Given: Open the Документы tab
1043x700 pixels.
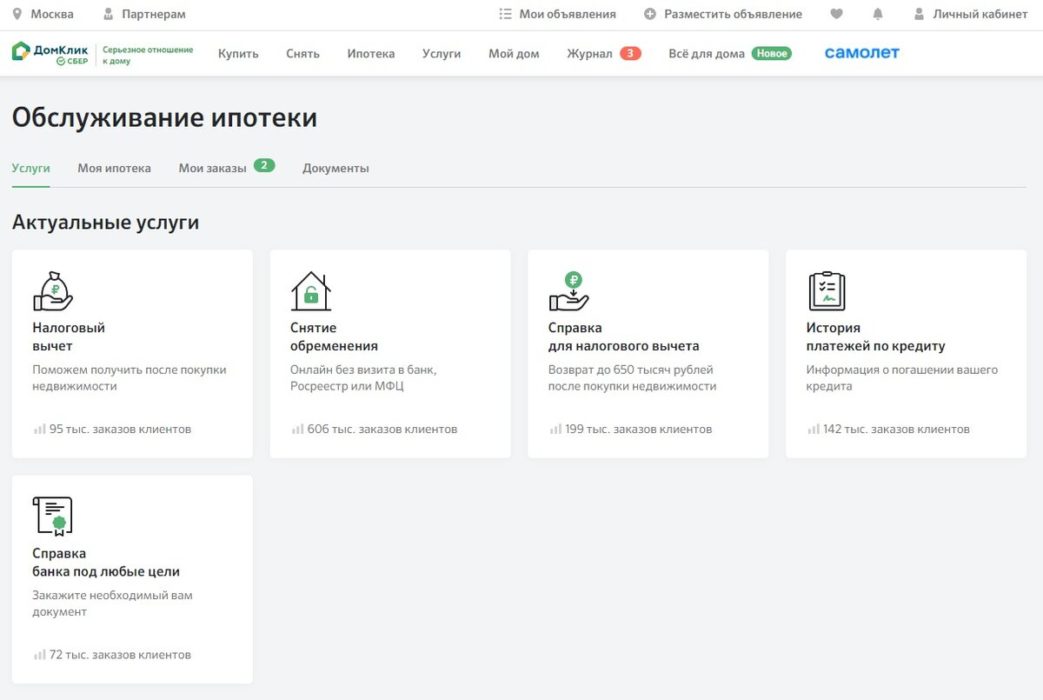Looking at the screenshot, I should (336, 168).
